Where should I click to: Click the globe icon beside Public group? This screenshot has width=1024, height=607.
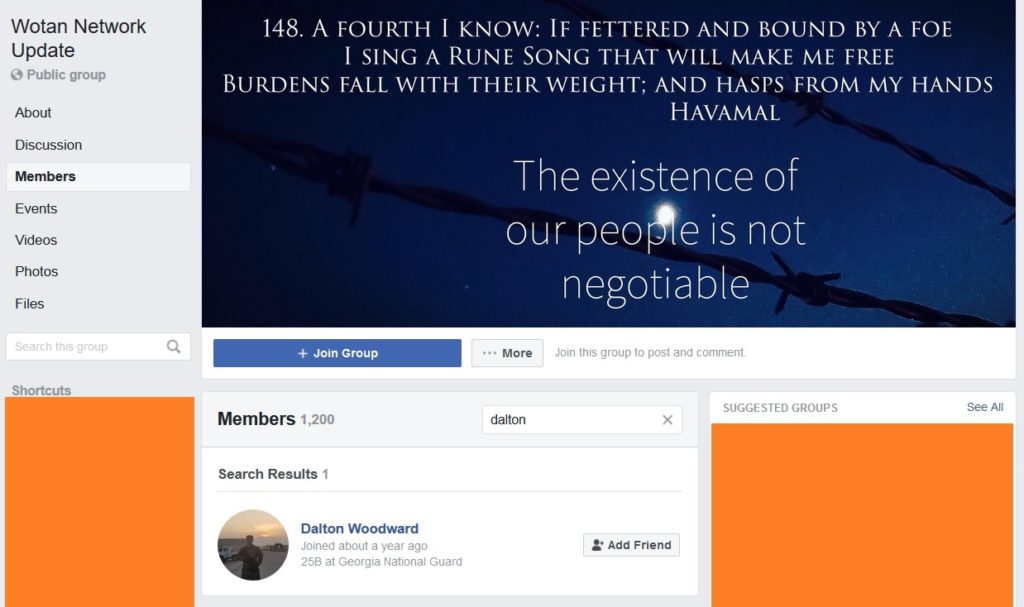click(17, 74)
